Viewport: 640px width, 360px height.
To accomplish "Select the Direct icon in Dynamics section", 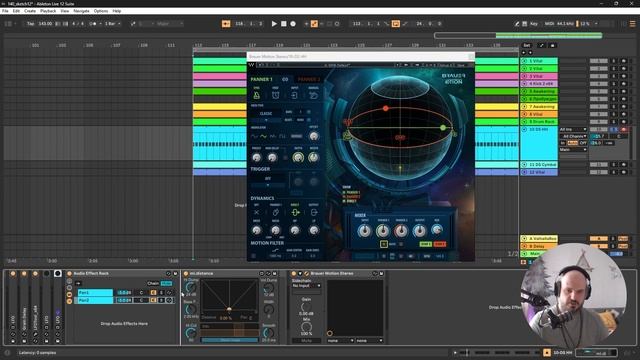I will (x=295, y=212).
